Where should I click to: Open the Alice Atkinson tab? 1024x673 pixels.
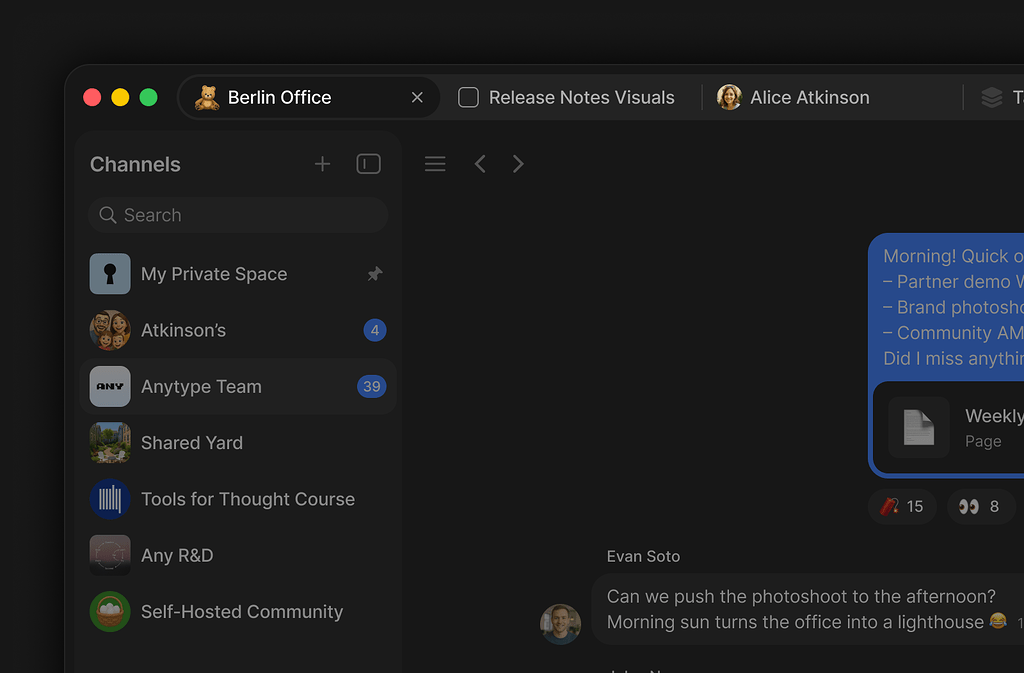(794, 98)
